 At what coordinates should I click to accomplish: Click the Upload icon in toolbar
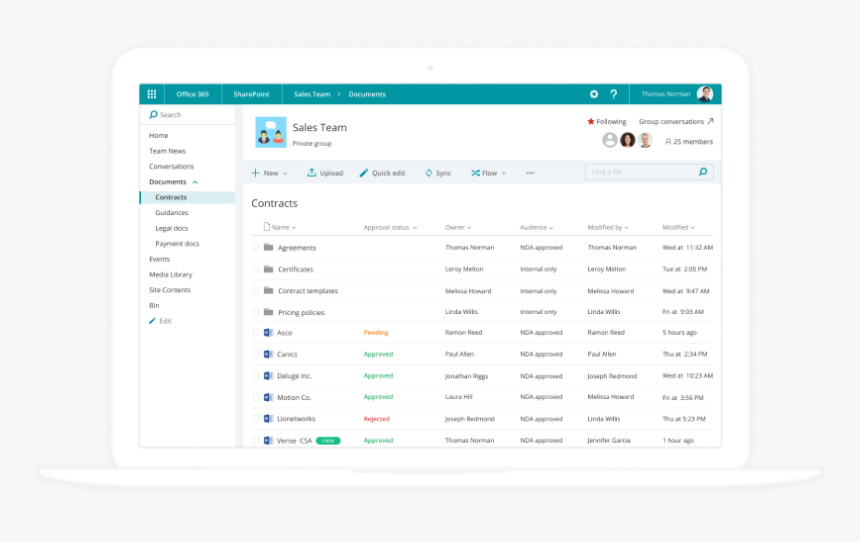tap(312, 173)
